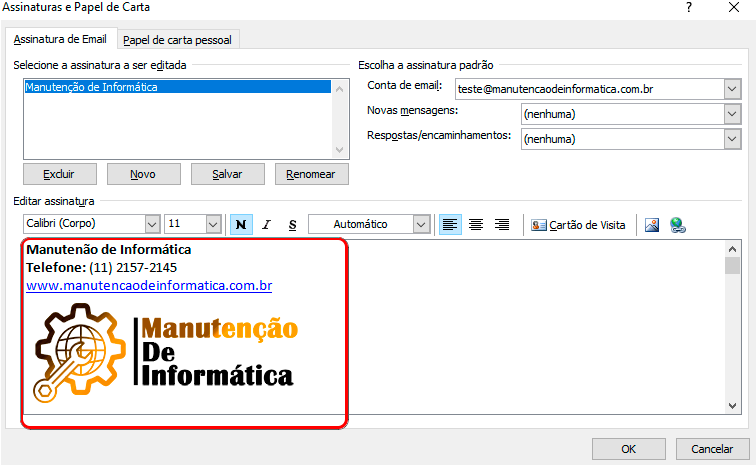
Task: Click the help question mark button
Action: pyautogui.click(x=689, y=7)
